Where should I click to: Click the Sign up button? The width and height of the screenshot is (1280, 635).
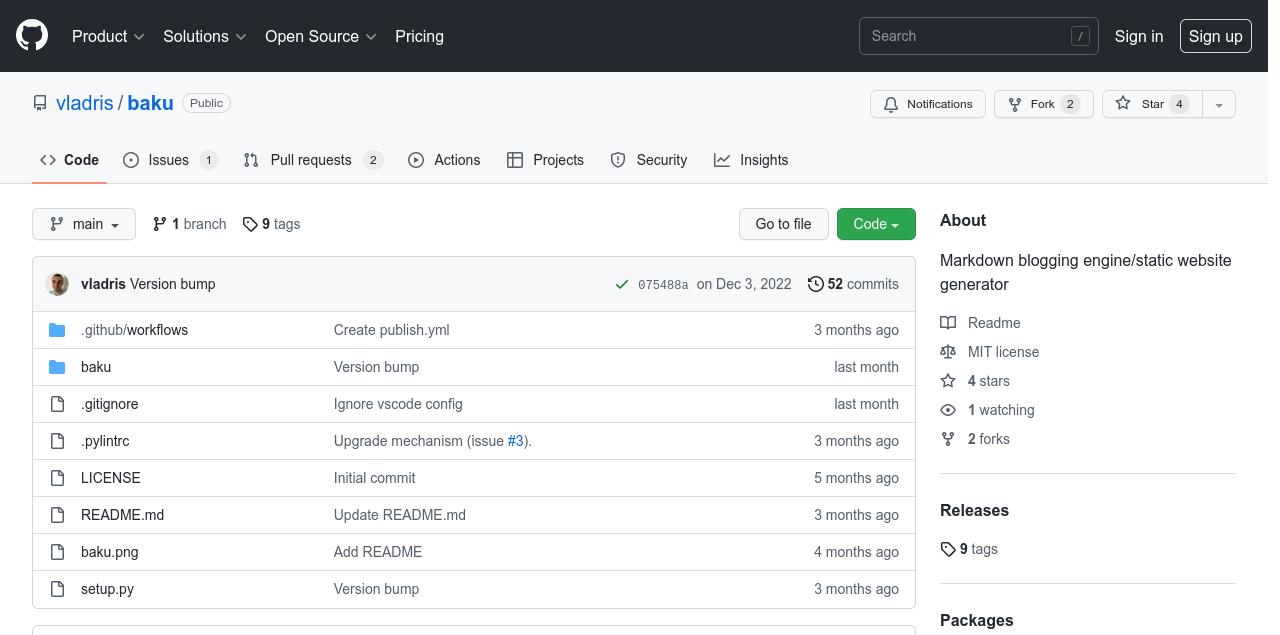pos(1215,36)
